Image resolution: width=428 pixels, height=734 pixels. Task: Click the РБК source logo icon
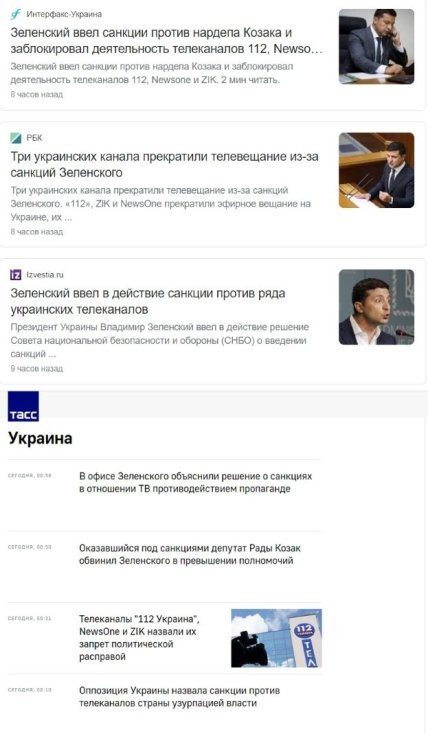(16, 138)
